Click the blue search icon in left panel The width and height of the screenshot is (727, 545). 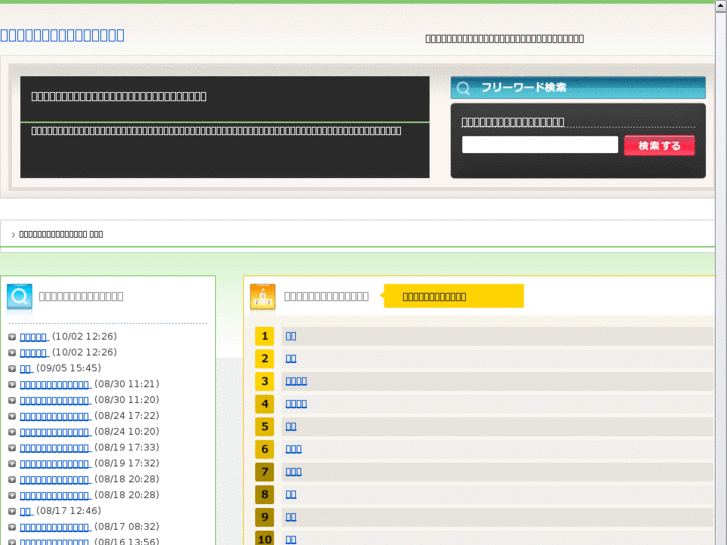pos(19,297)
